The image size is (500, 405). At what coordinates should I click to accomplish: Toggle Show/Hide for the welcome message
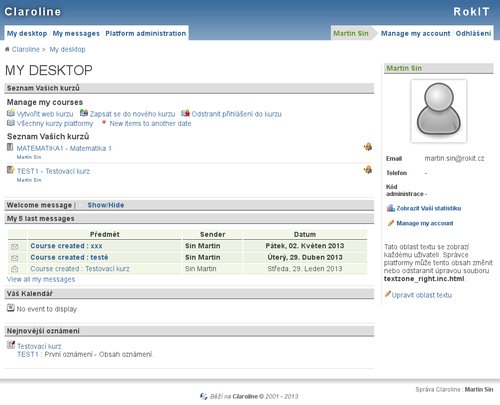(106, 205)
